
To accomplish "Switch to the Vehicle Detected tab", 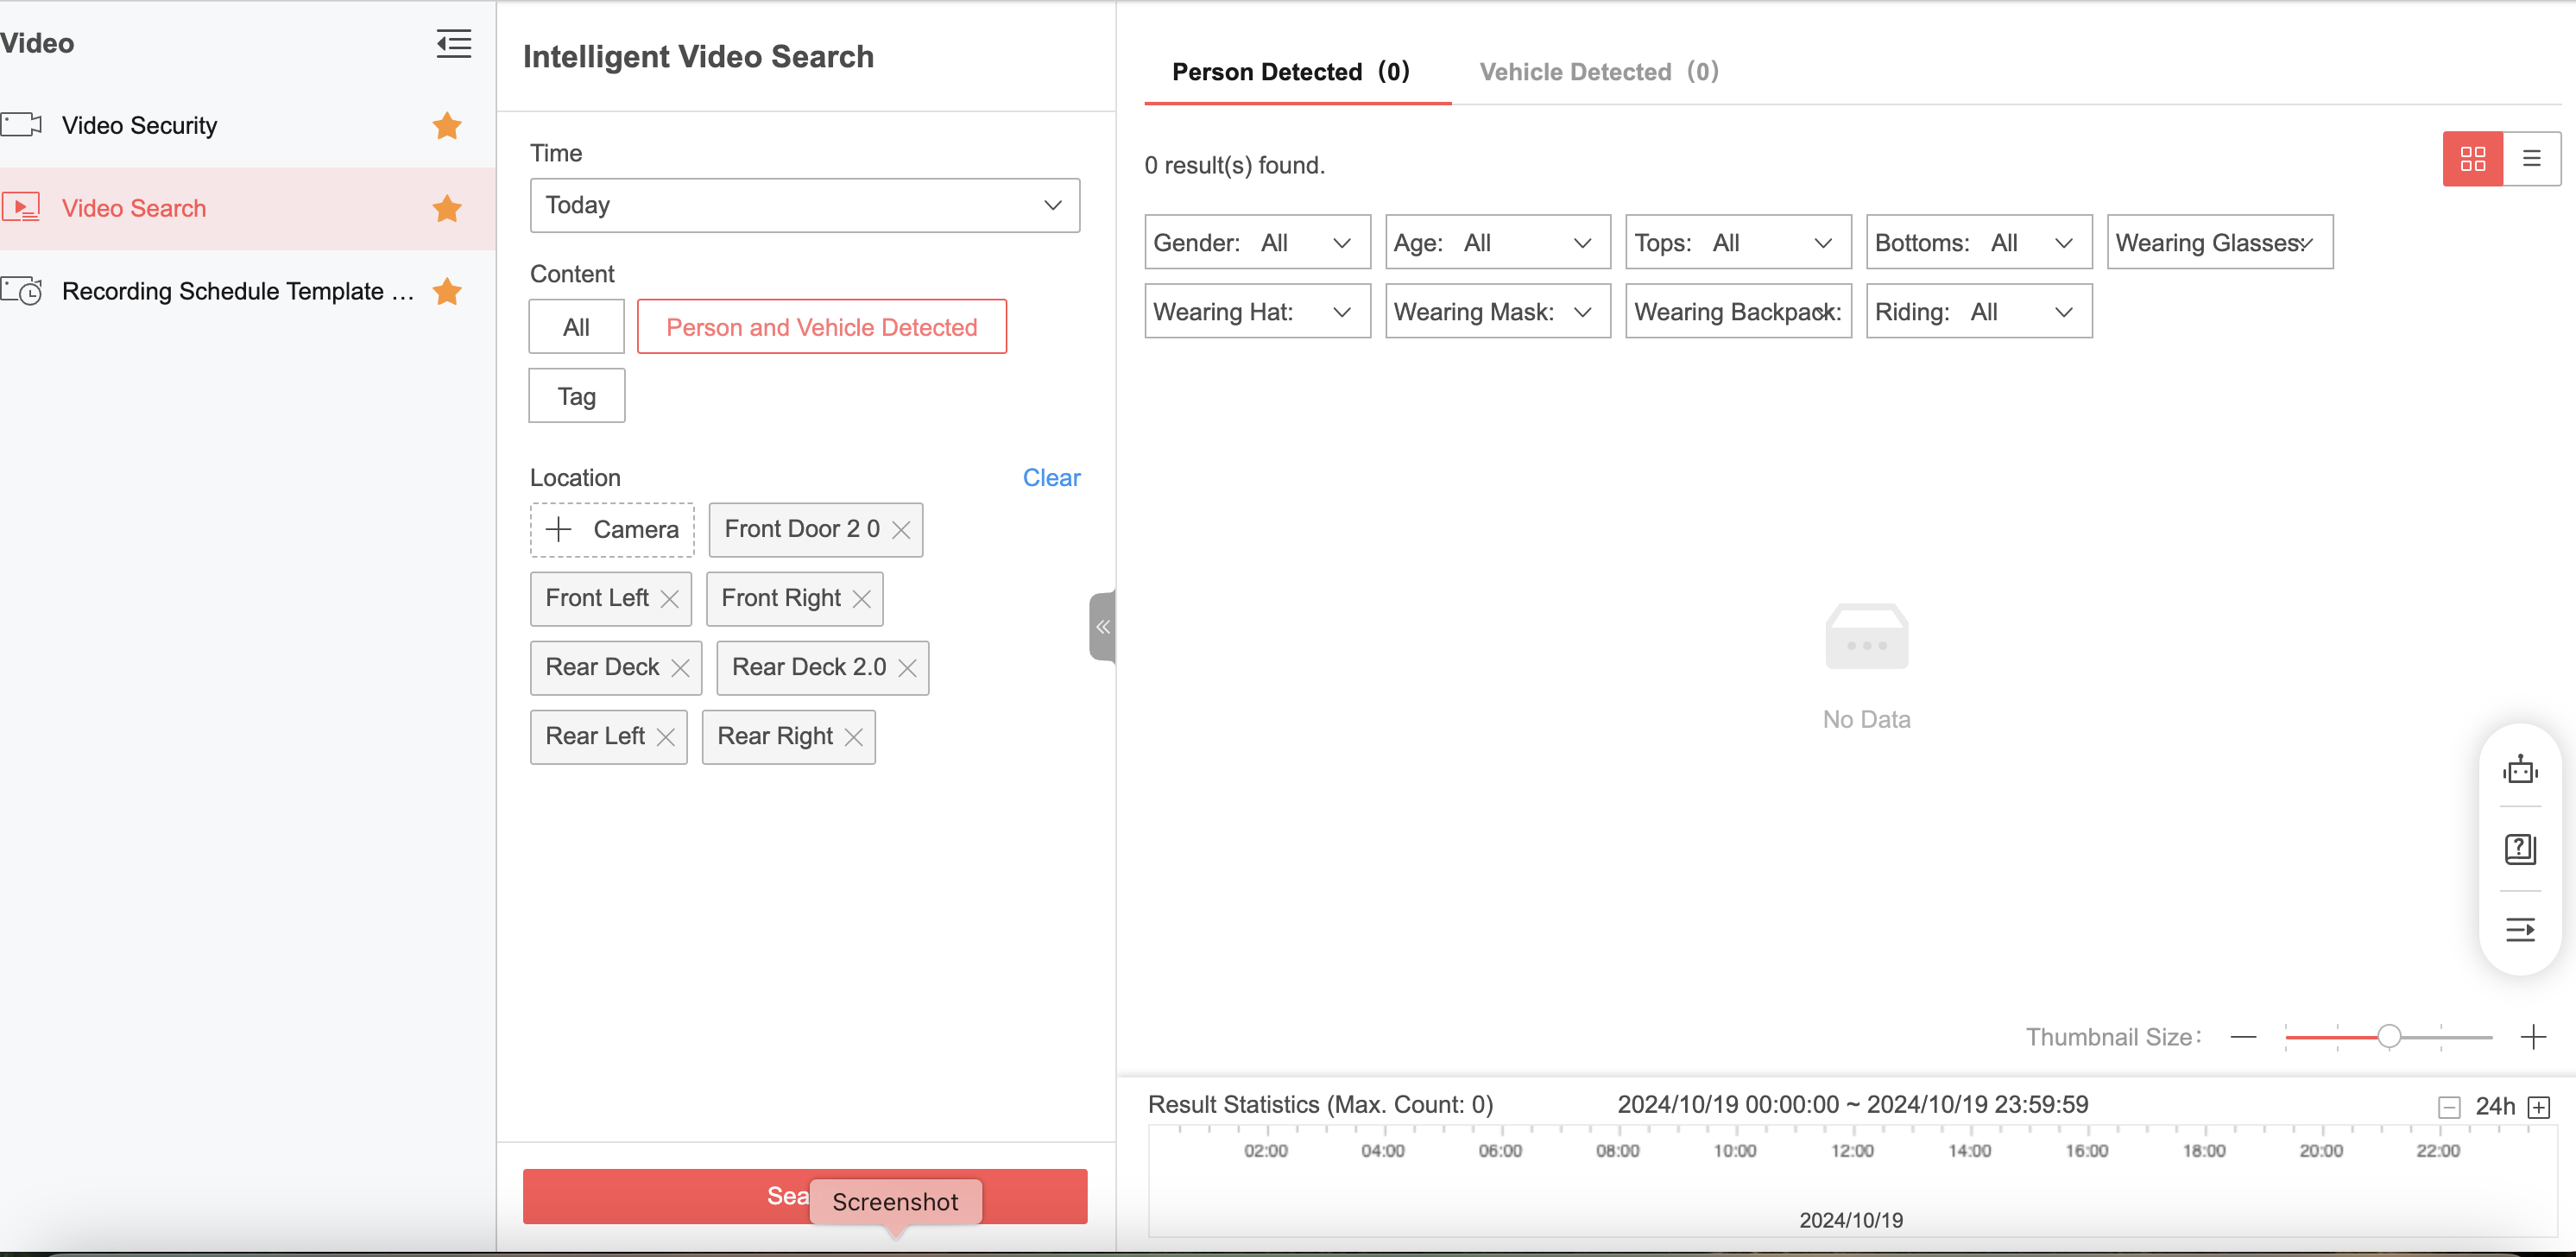I will (1598, 72).
